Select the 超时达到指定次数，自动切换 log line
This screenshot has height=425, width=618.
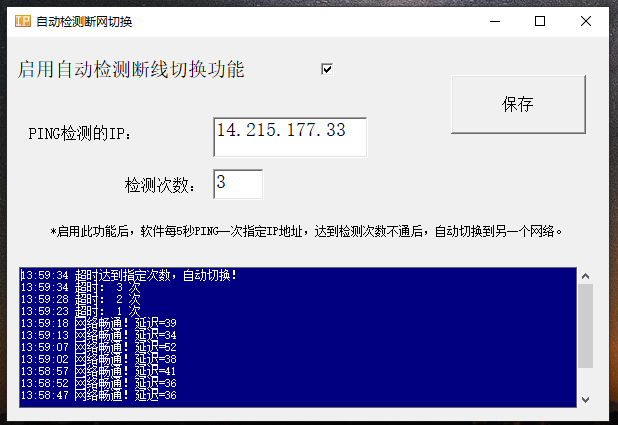pos(129,275)
